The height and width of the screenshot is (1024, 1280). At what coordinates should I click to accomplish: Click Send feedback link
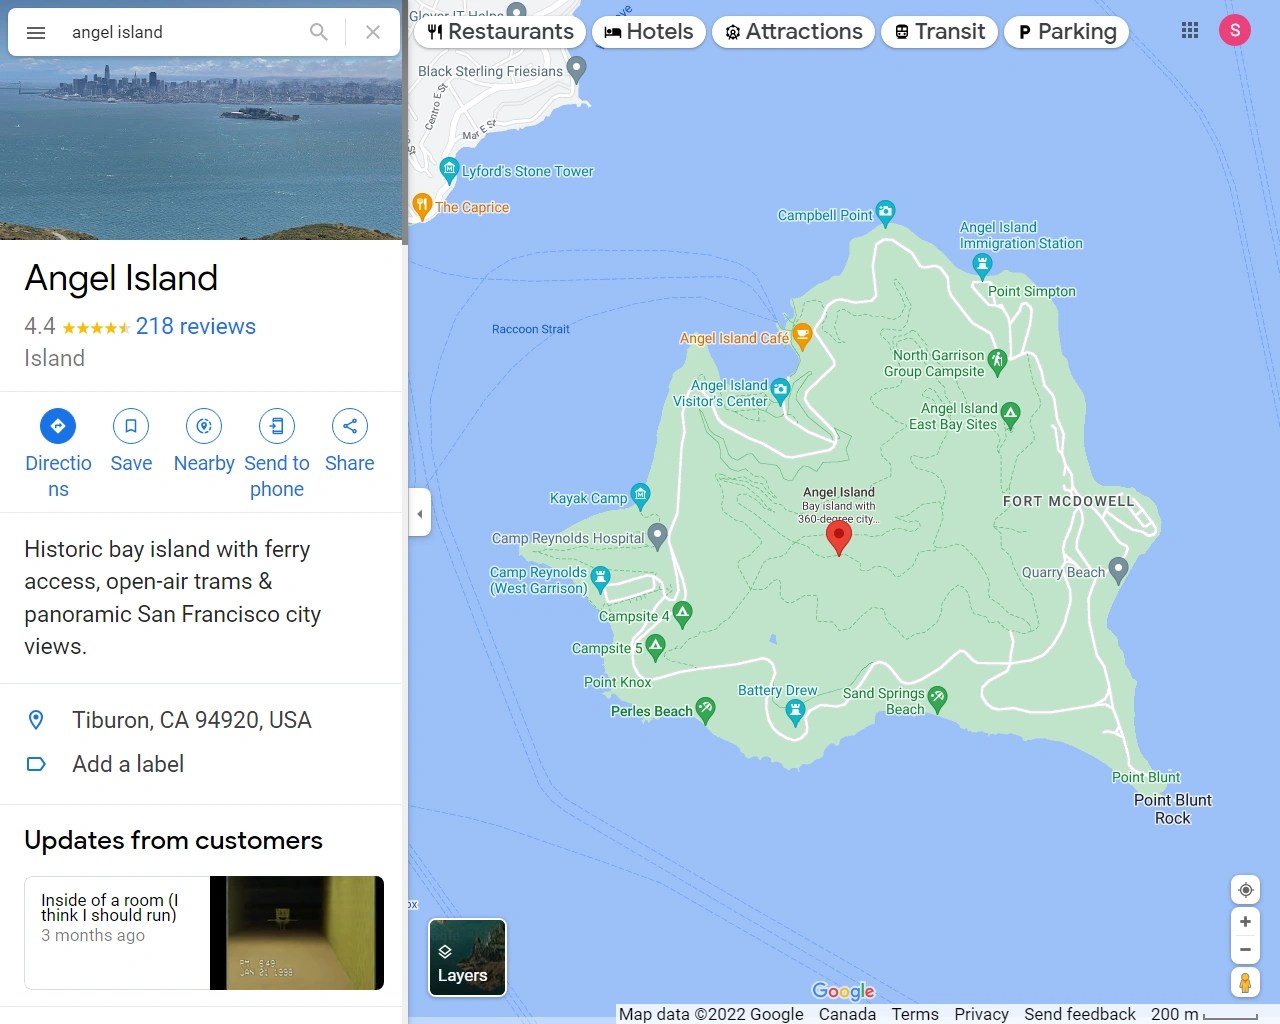pyautogui.click(x=1080, y=1014)
